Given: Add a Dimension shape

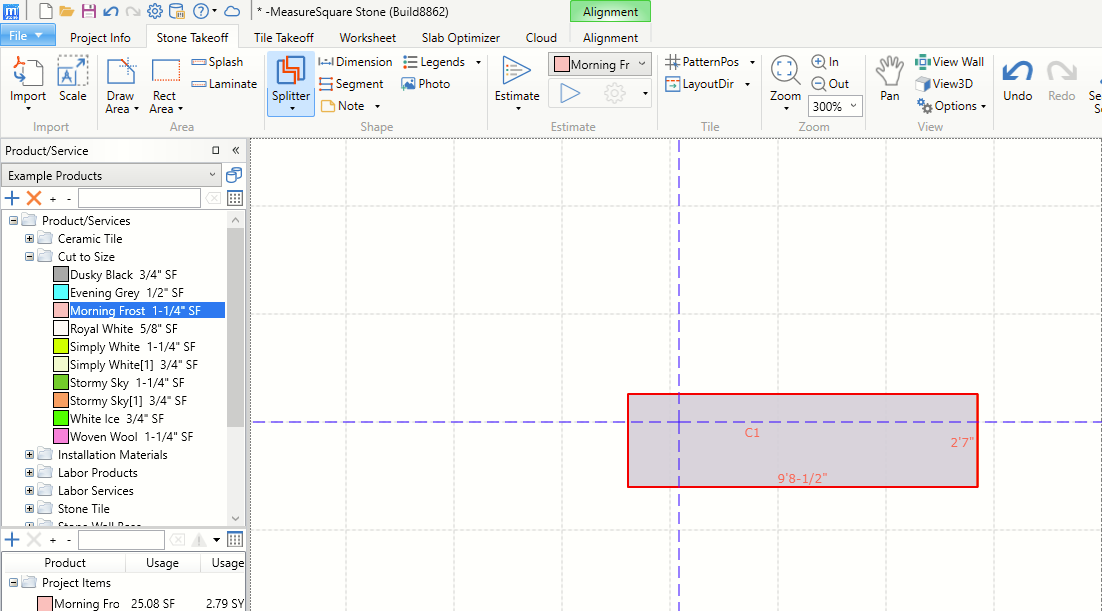Looking at the screenshot, I should [355, 62].
